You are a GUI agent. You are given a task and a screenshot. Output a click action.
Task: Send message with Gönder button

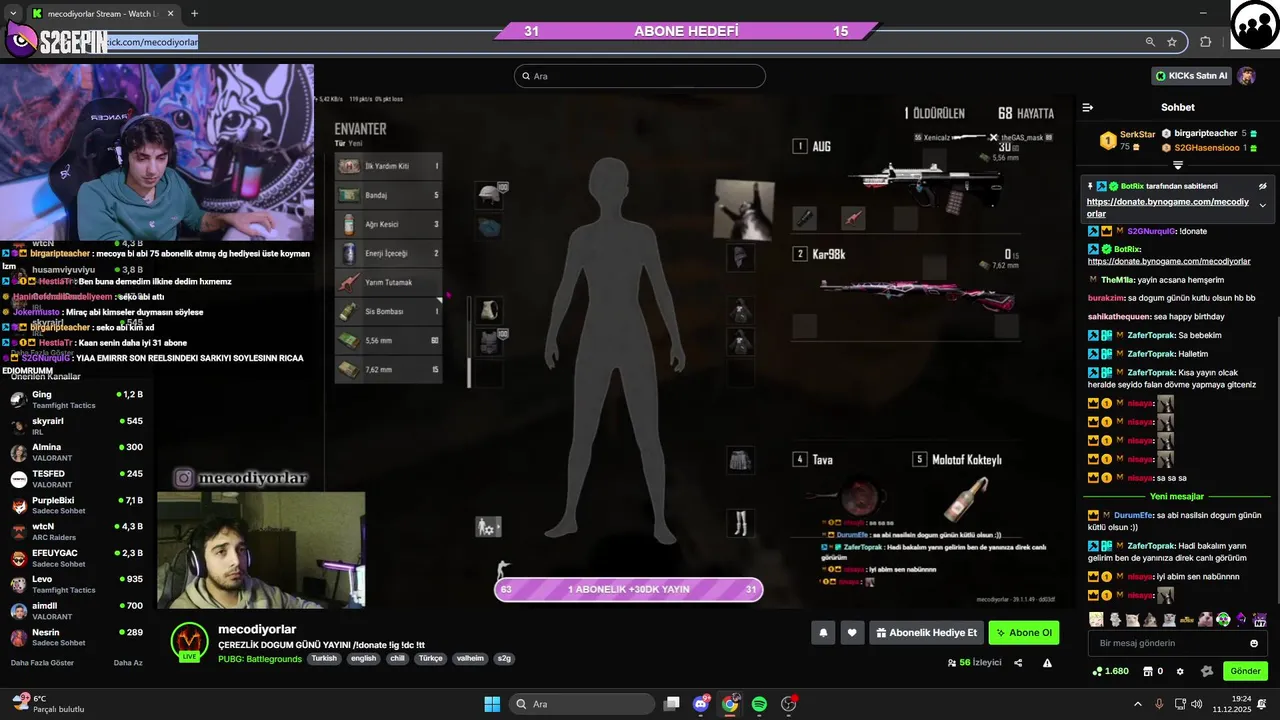click(1245, 671)
